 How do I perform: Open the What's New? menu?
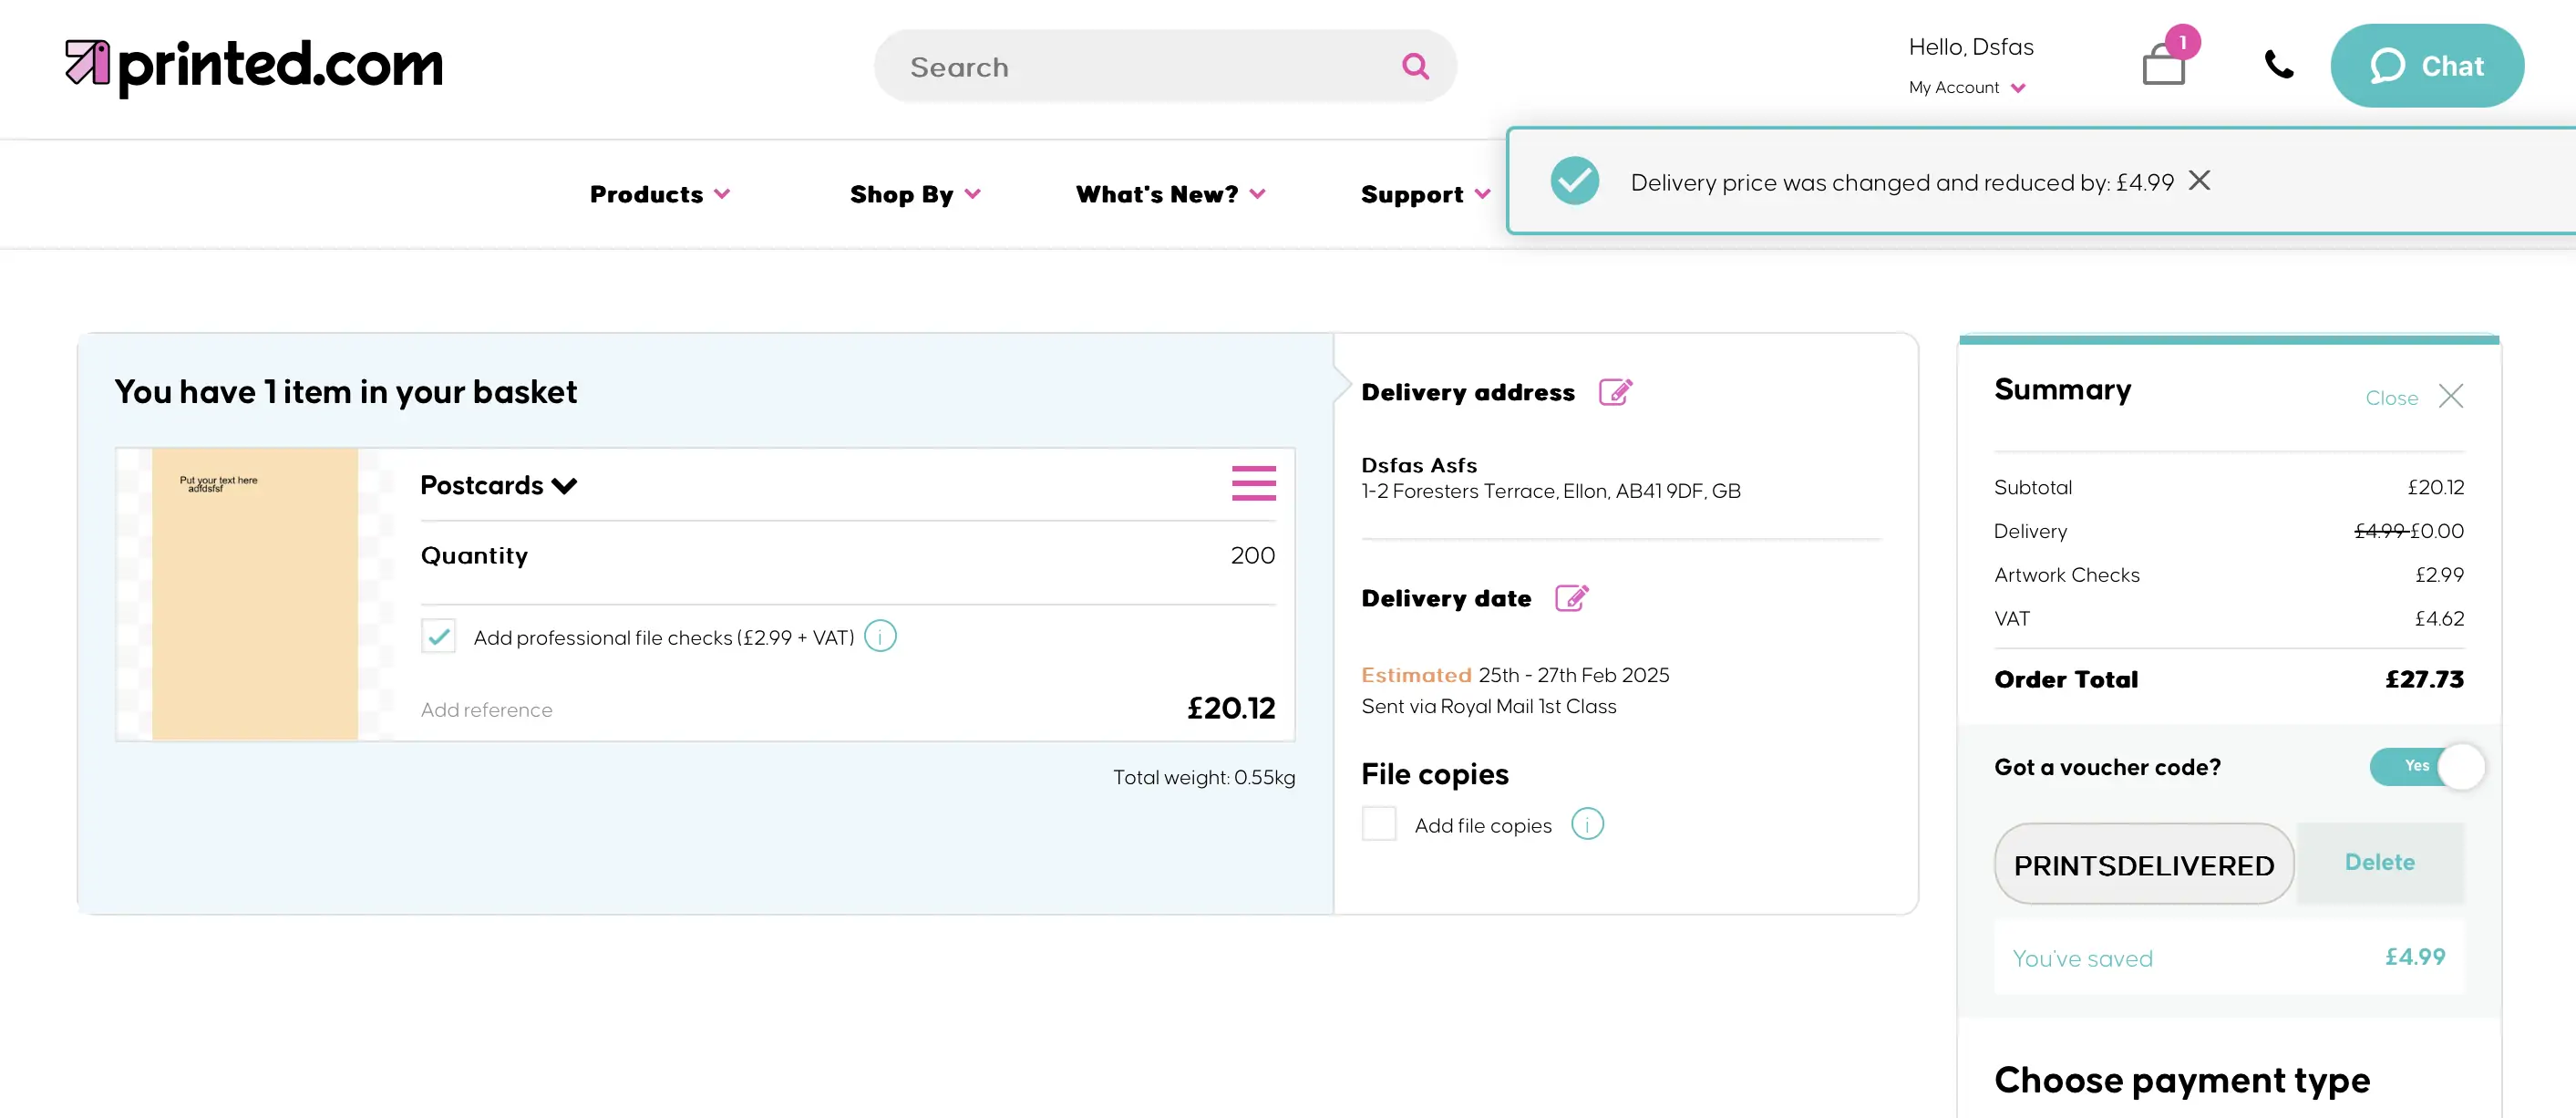(1170, 194)
